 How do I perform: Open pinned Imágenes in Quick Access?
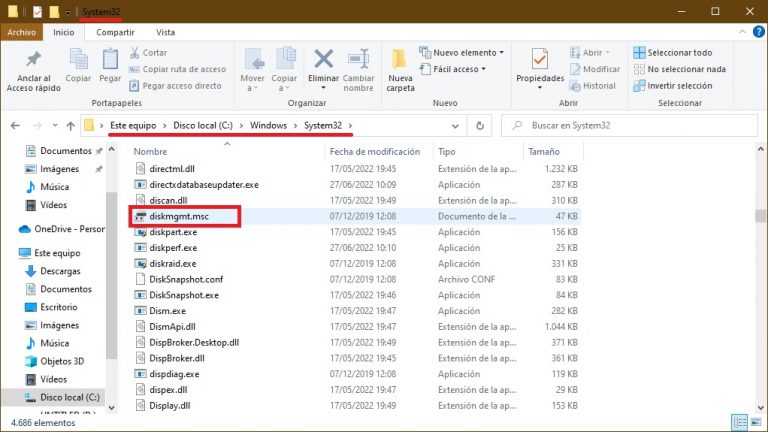pos(59,169)
